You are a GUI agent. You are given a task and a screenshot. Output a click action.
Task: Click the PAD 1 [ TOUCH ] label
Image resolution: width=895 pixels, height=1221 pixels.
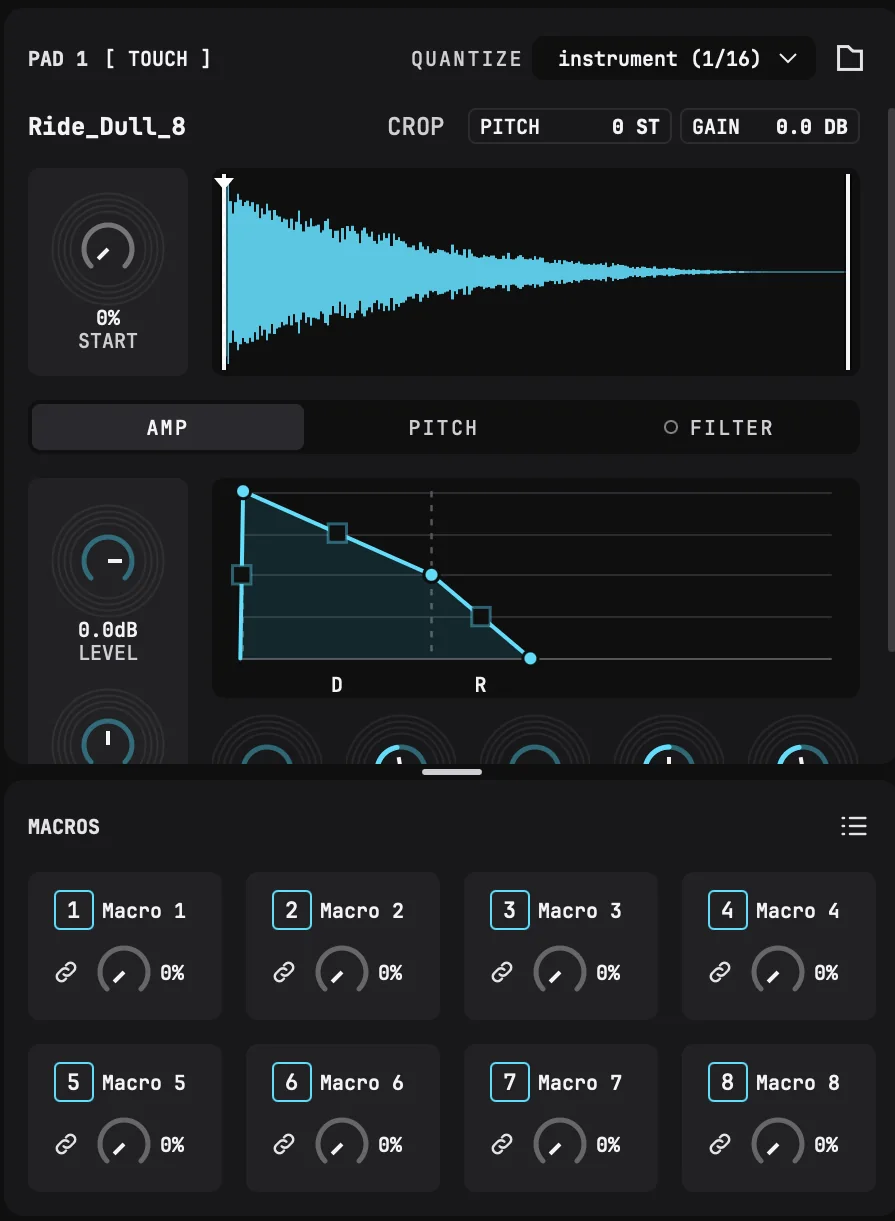pos(119,58)
